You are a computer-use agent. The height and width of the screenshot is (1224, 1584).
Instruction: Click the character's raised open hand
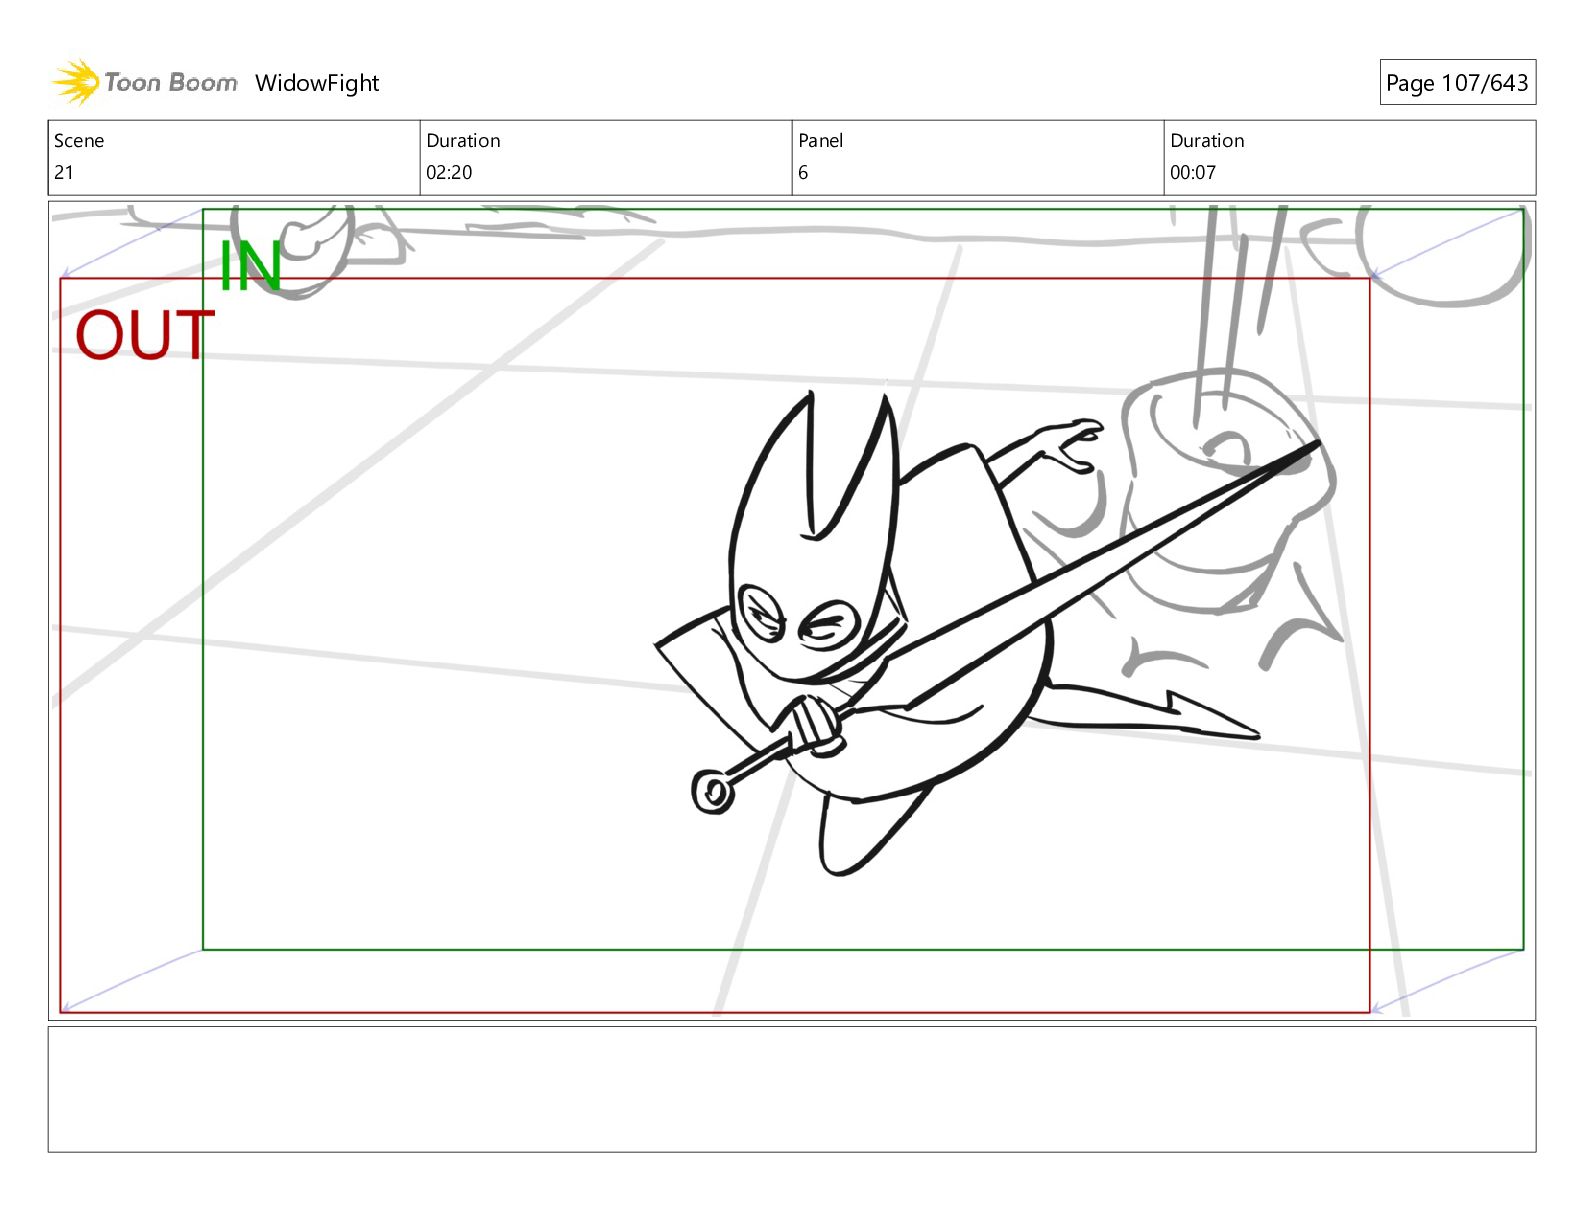(x=1070, y=445)
